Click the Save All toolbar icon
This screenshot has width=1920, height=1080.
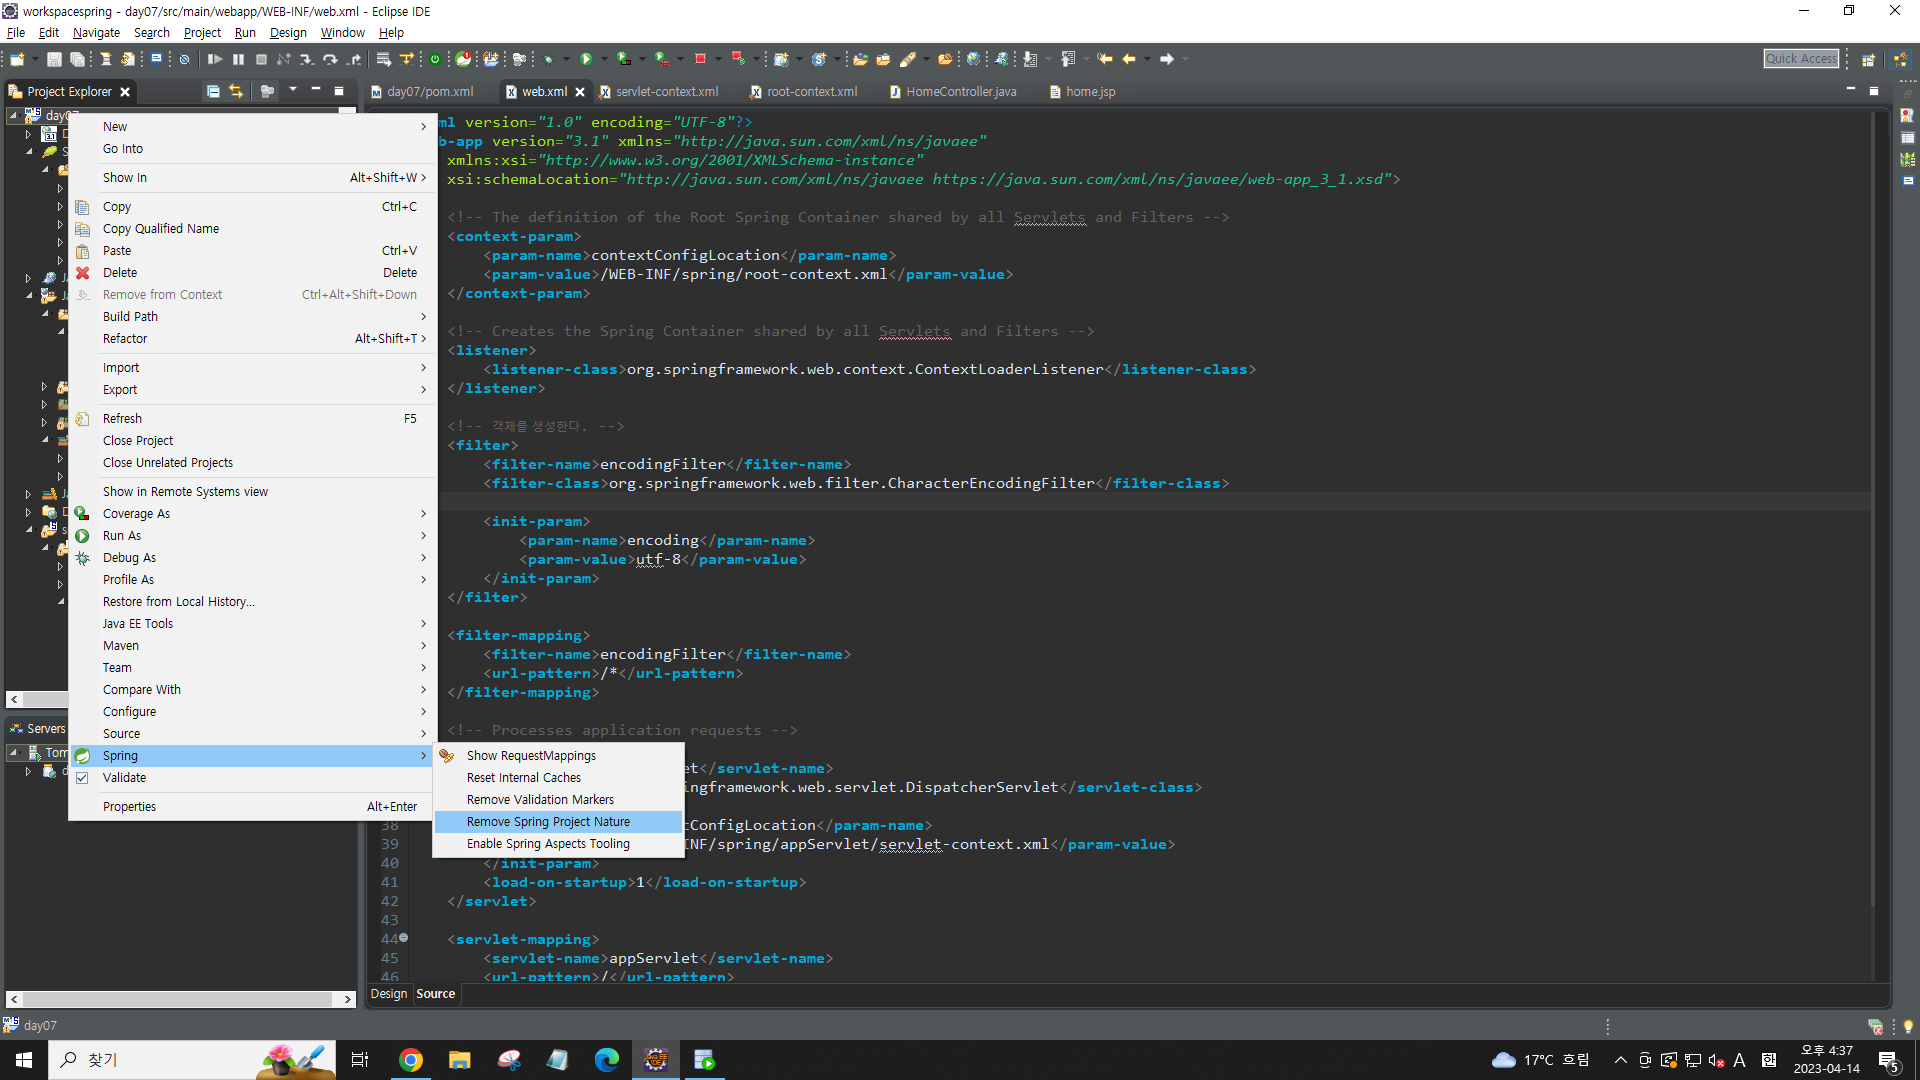point(77,59)
